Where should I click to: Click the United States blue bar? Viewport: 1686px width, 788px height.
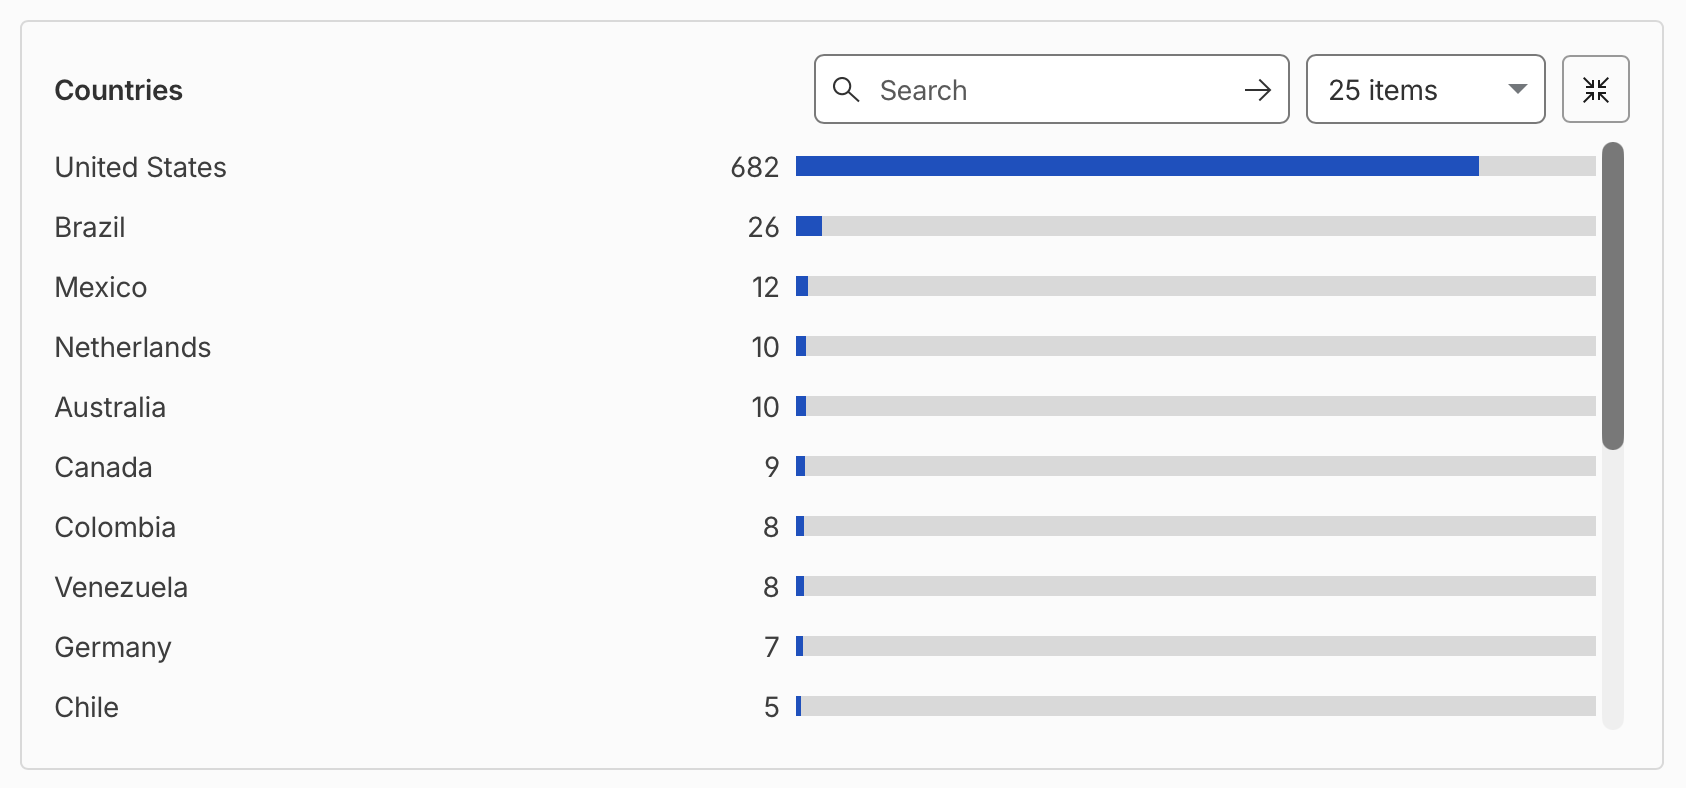click(1137, 166)
